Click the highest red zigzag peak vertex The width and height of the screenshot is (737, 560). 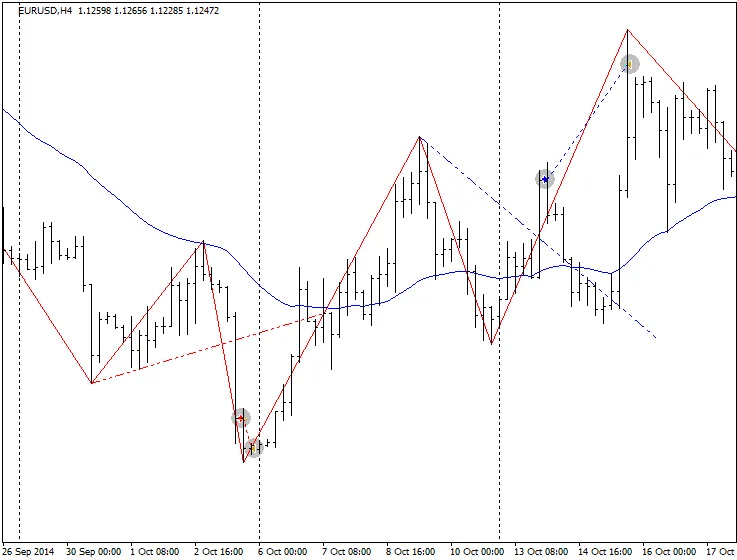click(x=627, y=30)
